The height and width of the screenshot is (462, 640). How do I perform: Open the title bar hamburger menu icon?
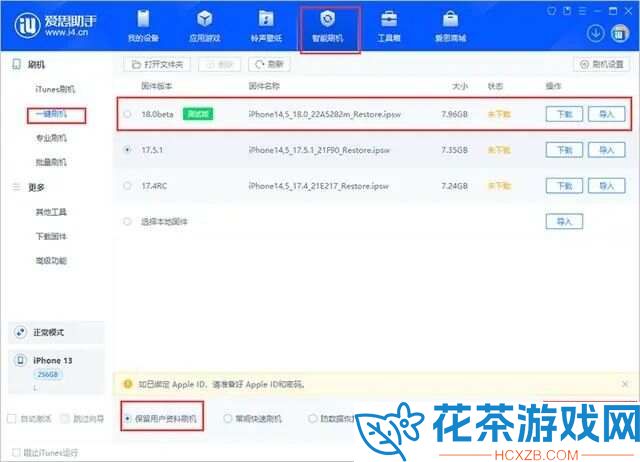(x=582, y=11)
